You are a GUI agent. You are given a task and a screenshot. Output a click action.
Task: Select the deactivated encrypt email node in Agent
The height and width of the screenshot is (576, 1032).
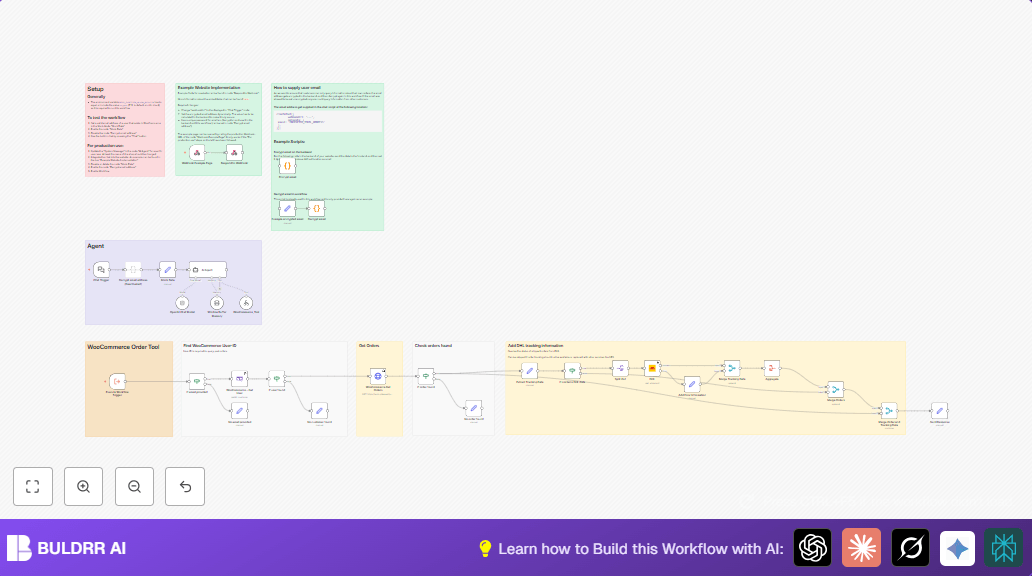coord(133,269)
